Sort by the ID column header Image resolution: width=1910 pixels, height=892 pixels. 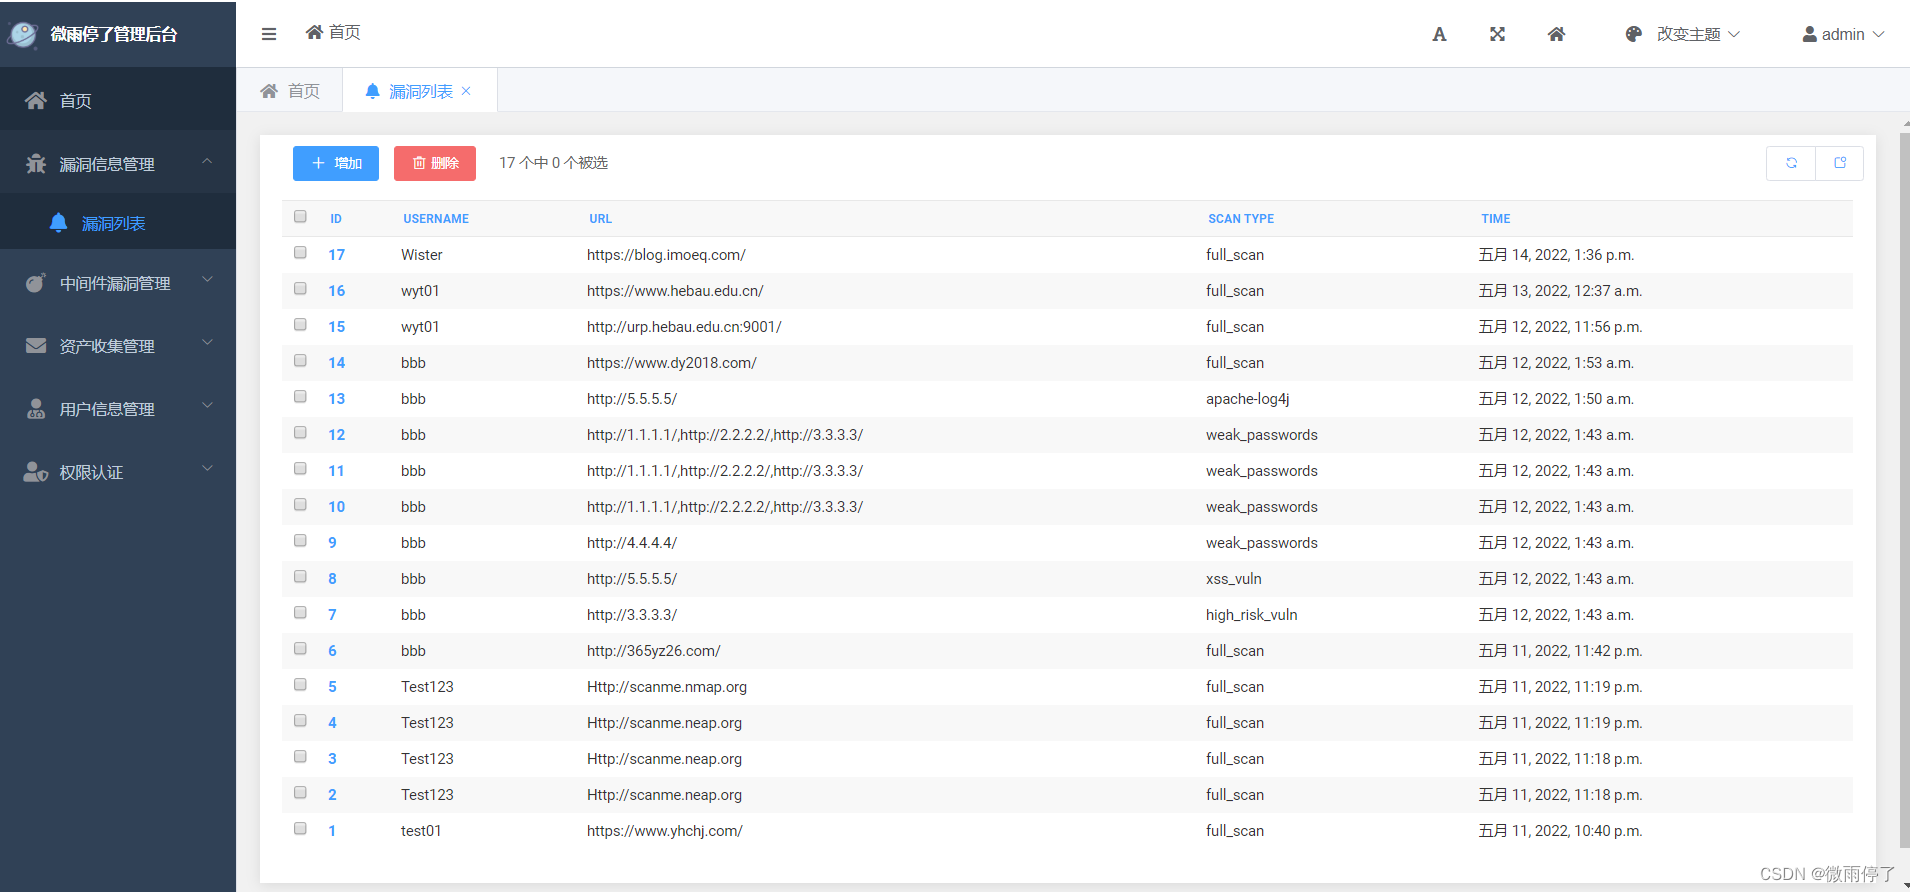pos(336,219)
